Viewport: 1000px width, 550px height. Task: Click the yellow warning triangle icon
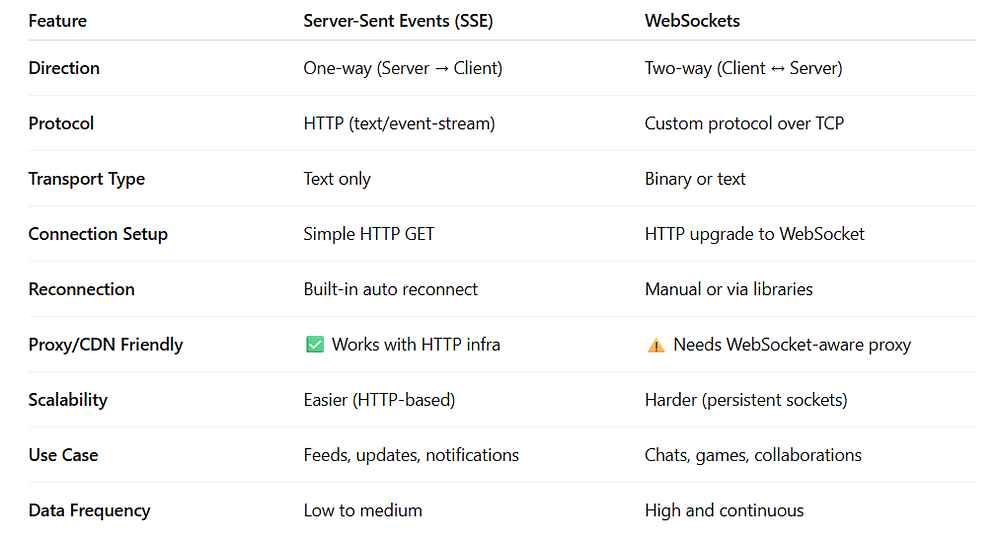click(x=656, y=345)
